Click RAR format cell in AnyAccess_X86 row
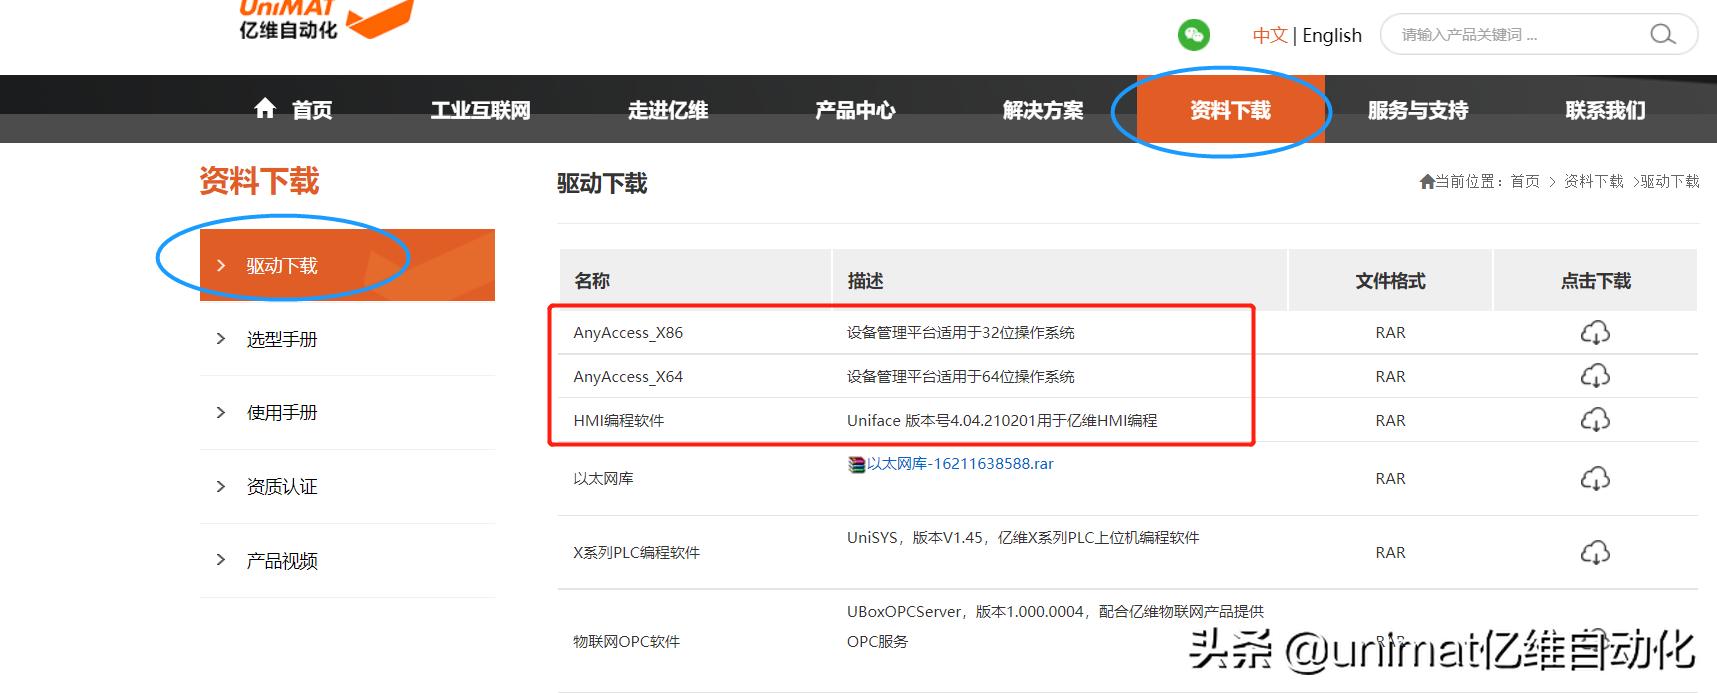1717x693 pixels. [x=1390, y=332]
